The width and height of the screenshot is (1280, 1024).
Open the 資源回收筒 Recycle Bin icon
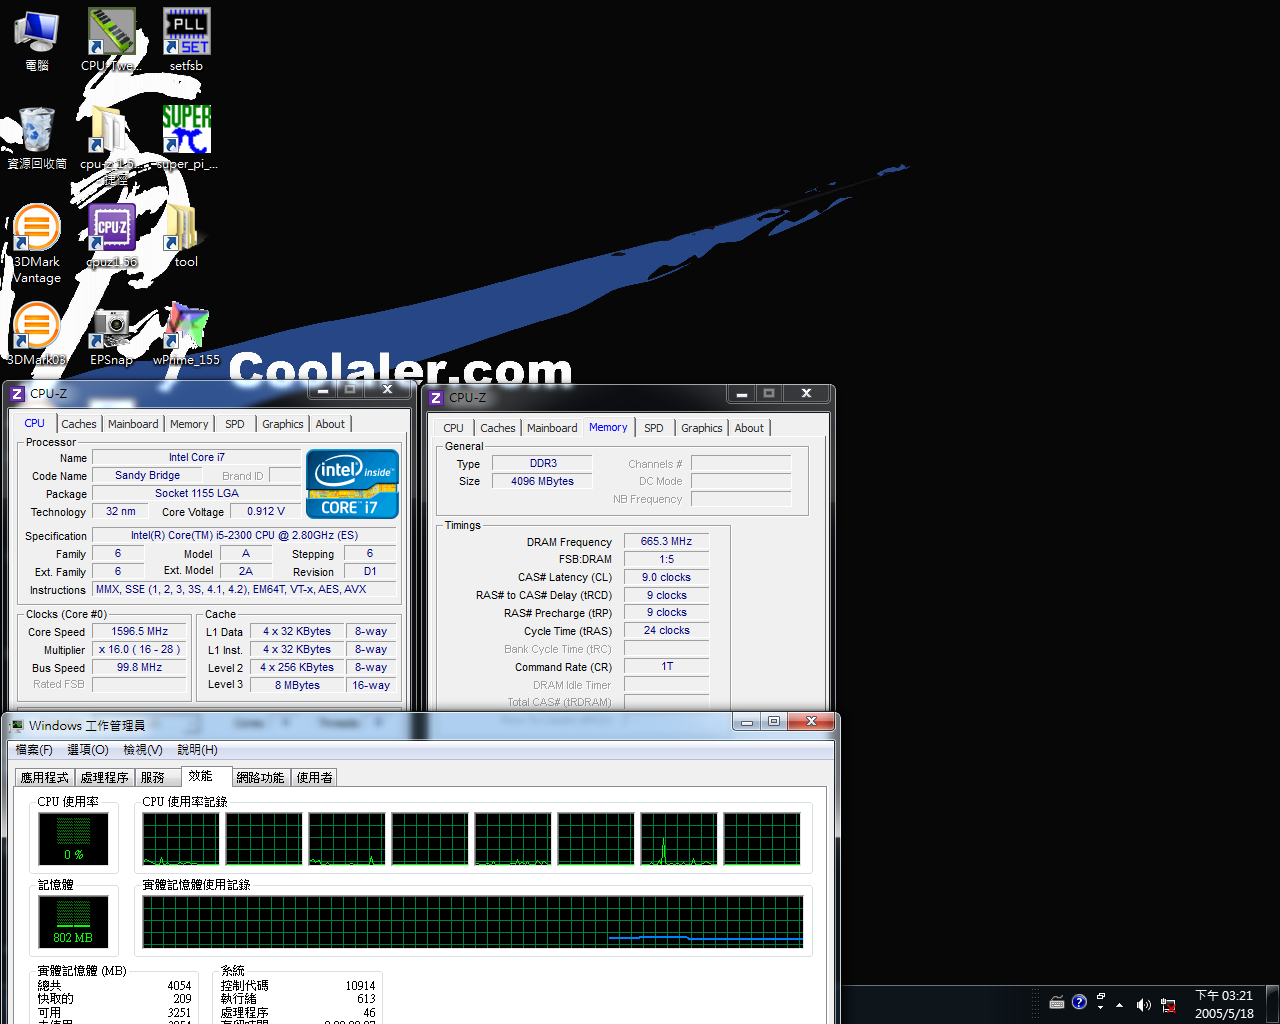37,138
